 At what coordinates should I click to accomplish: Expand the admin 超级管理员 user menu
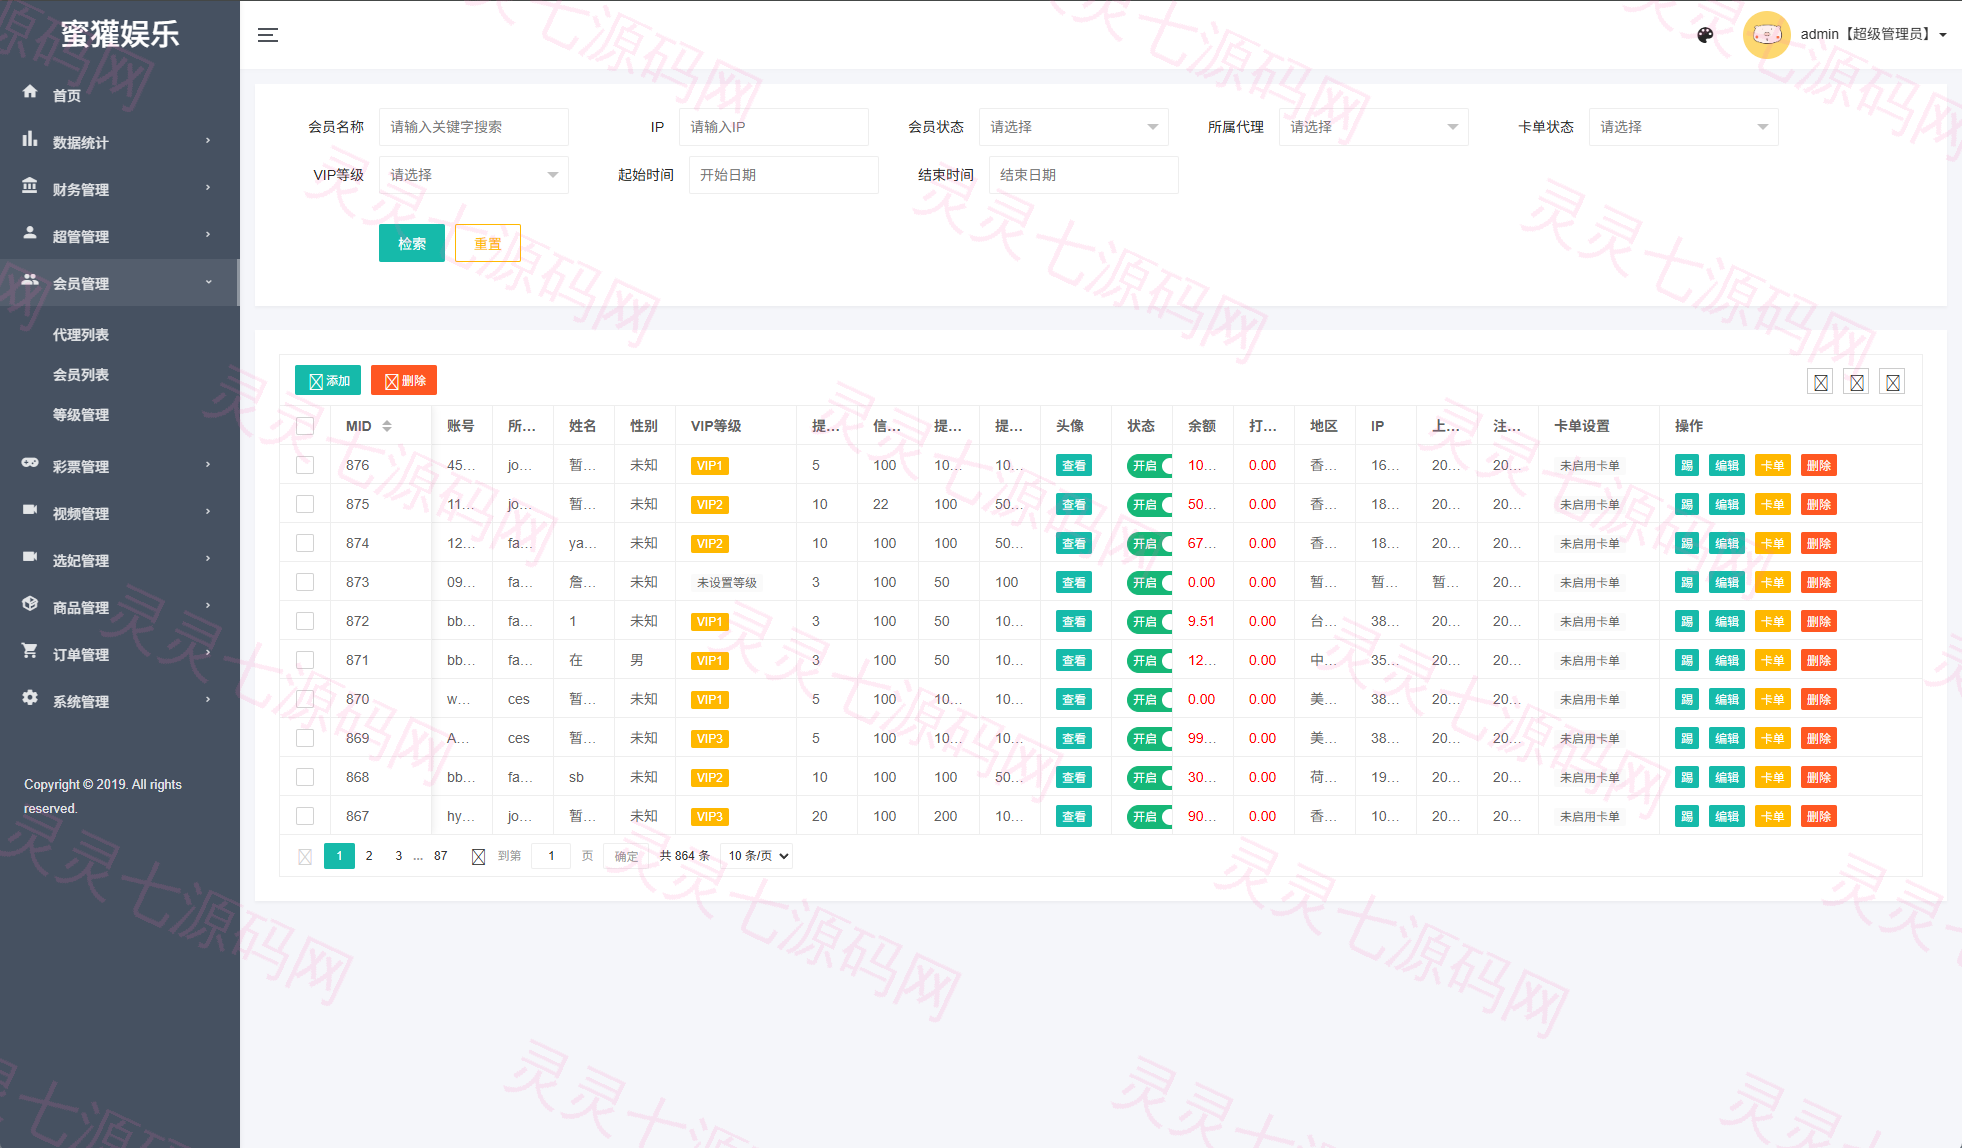tap(1873, 34)
